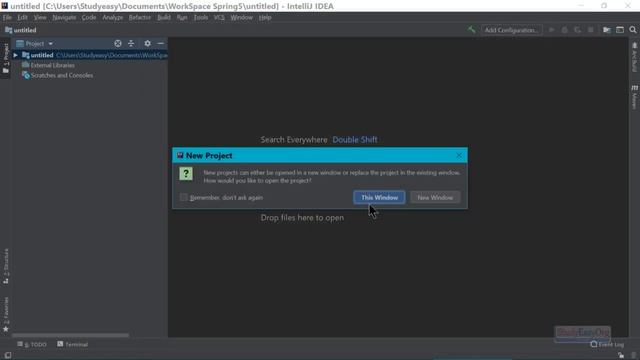Open the Edit menu
This screenshot has height=360, width=640.
point(22,18)
